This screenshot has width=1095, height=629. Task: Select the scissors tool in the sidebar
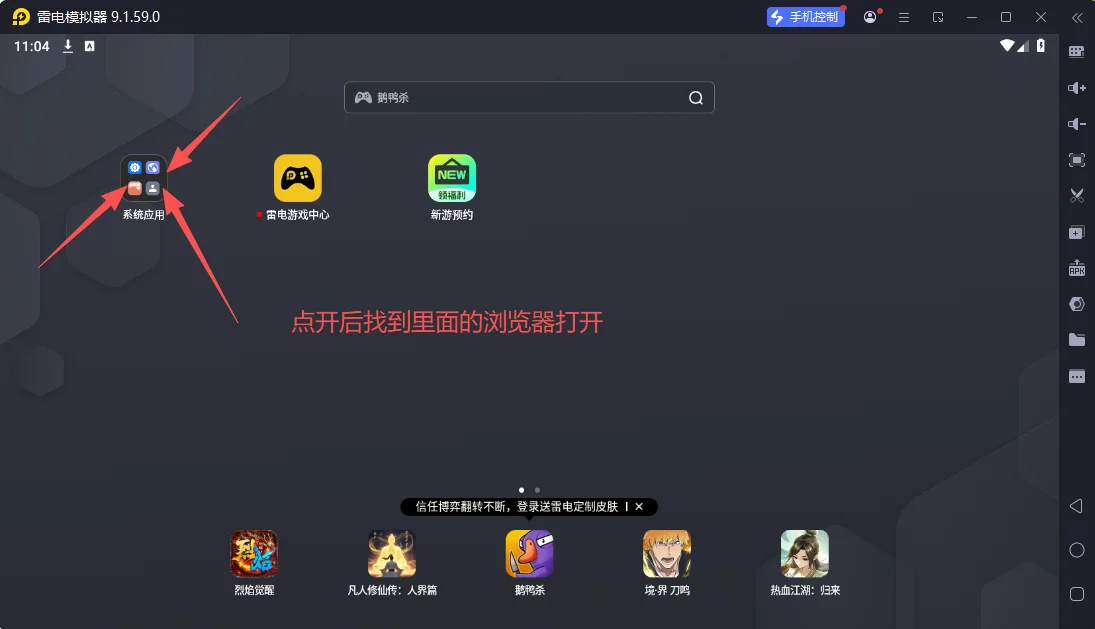[x=1076, y=196]
